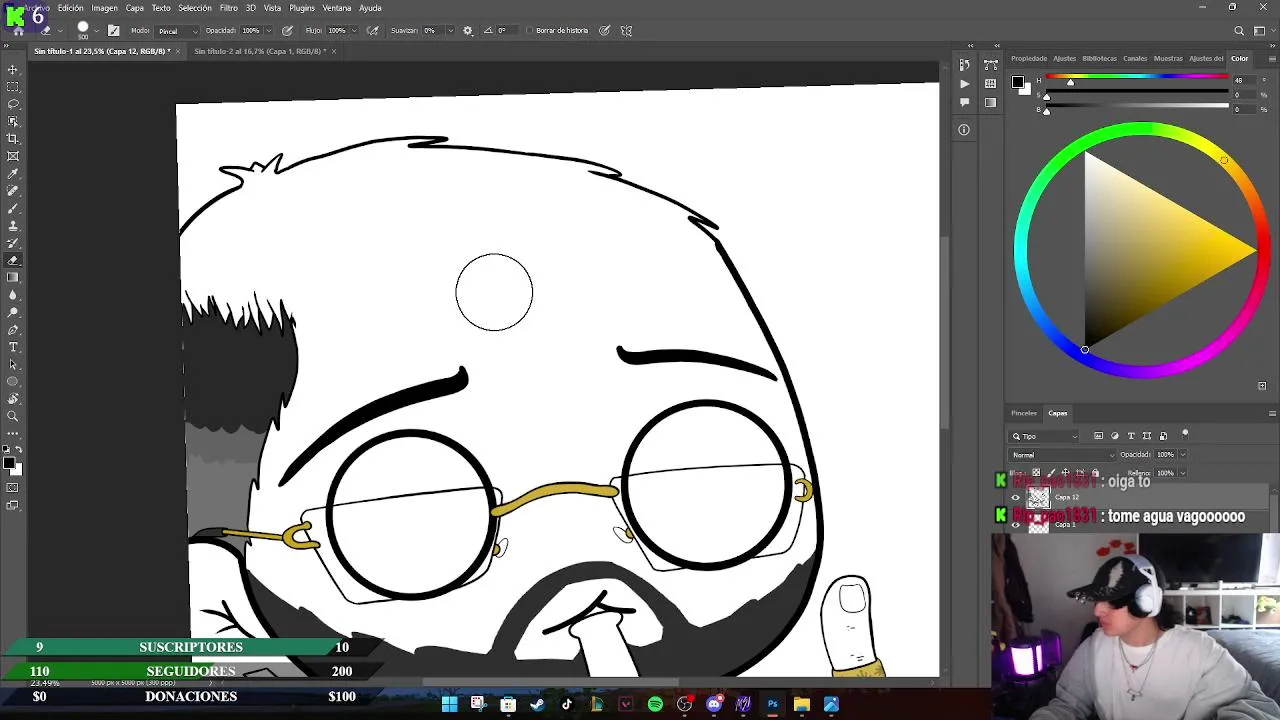The image size is (1280, 720).
Task: Switch to the Canales tab
Action: point(1135,58)
